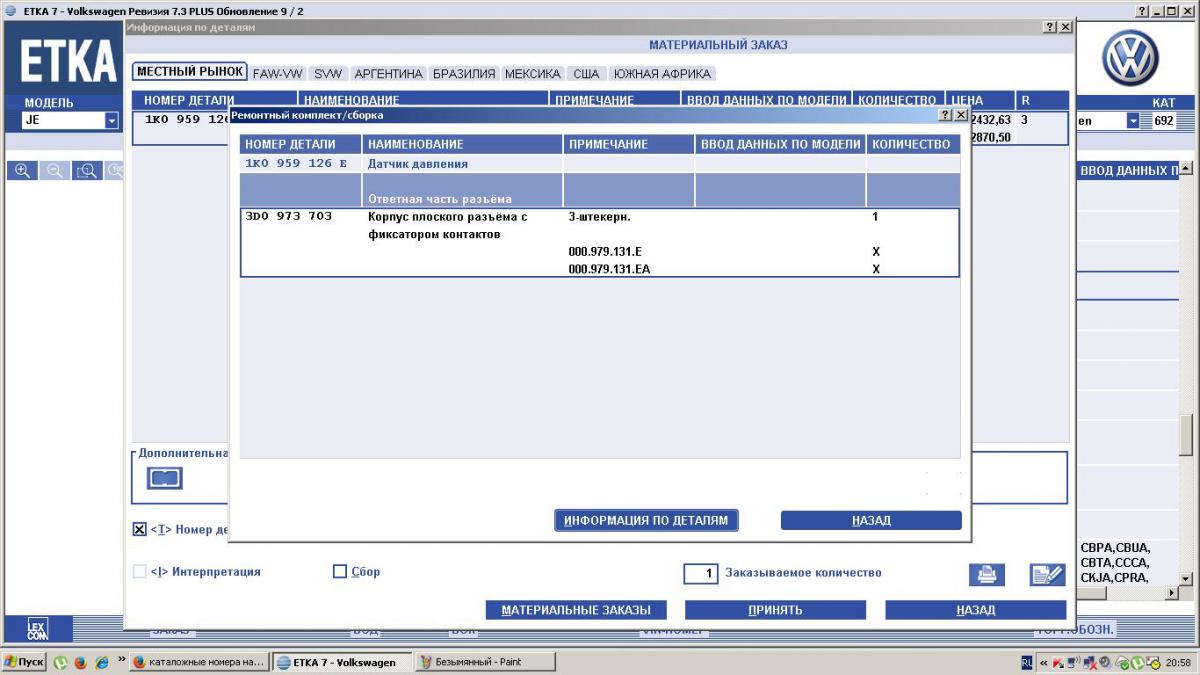The width and height of the screenshot is (1200, 675).
Task: Click the Volkswagen logo
Action: pyautogui.click(x=1130, y=59)
